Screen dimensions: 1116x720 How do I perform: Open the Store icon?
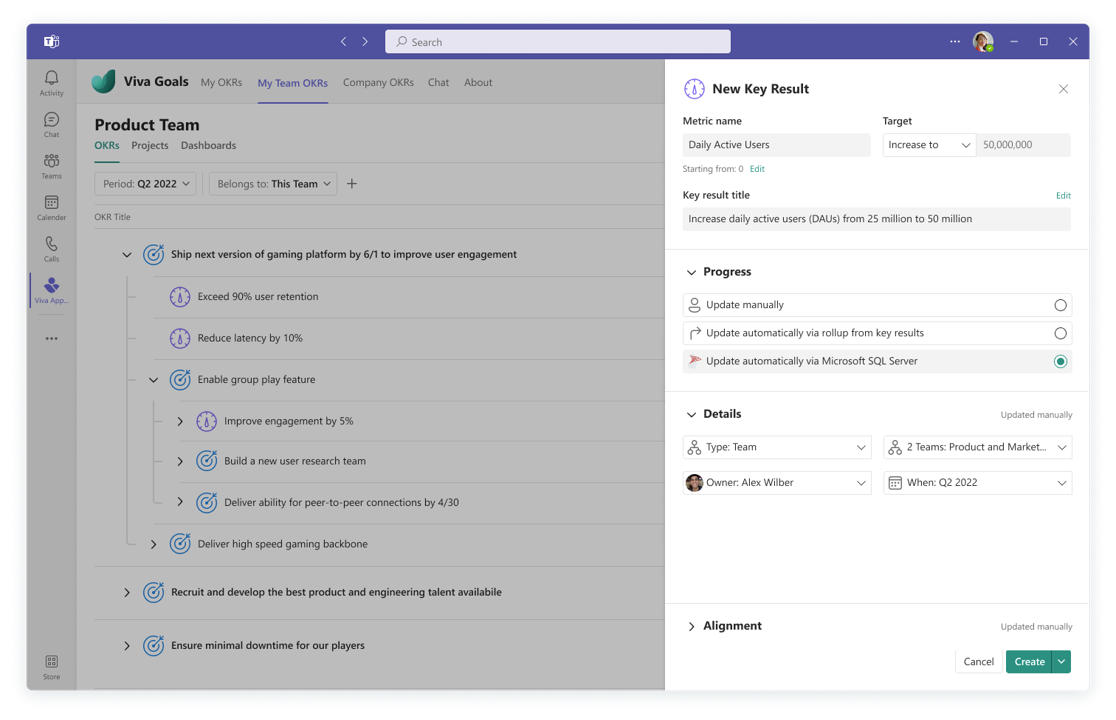click(x=51, y=666)
